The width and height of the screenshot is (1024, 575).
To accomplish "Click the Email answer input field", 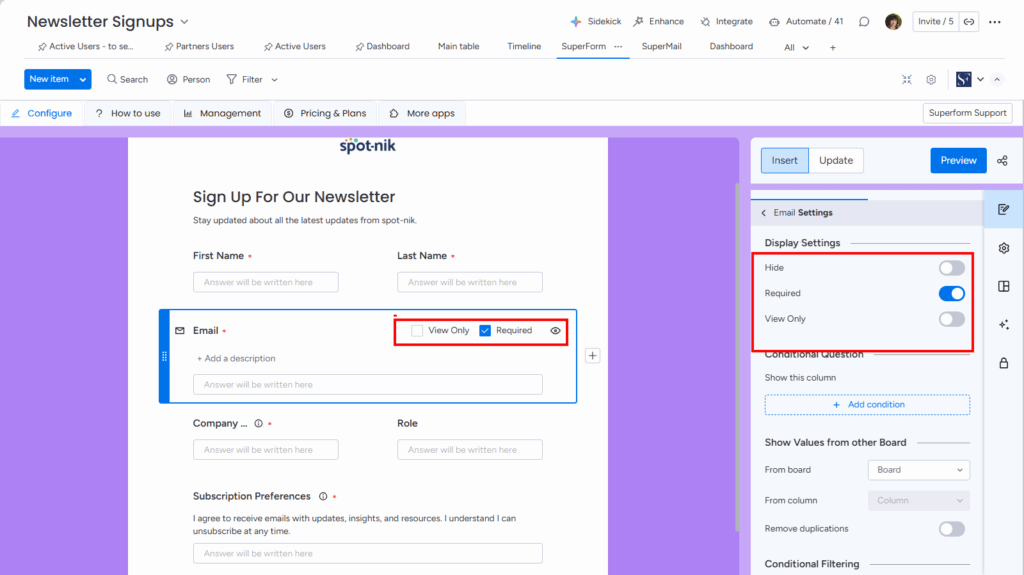I will tap(369, 385).
